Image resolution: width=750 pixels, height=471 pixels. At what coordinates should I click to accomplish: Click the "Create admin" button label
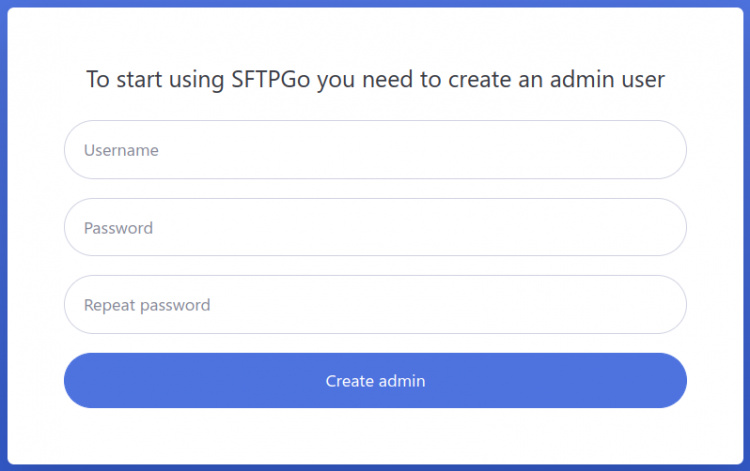tap(375, 381)
